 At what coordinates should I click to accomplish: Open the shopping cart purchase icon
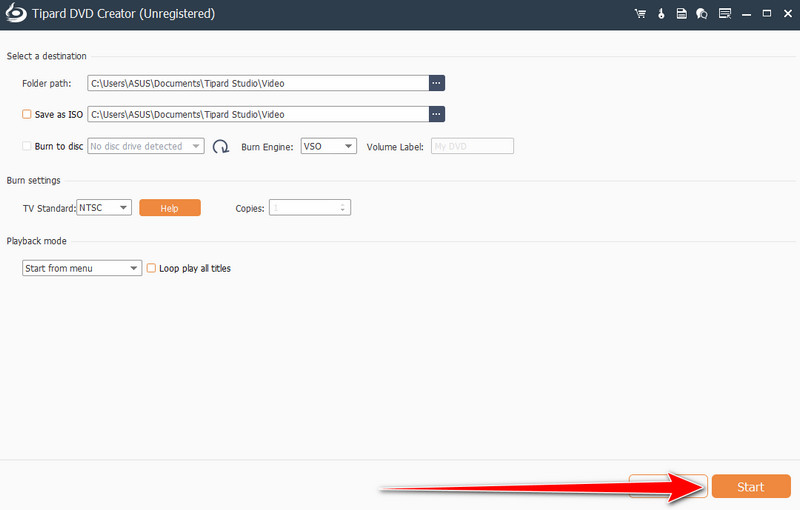point(640,14)
